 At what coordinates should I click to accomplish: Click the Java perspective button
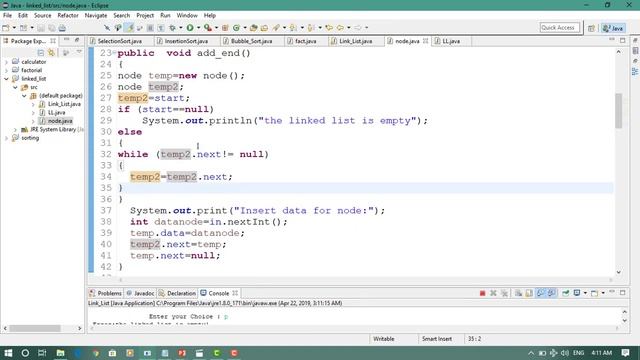(613, 28)
